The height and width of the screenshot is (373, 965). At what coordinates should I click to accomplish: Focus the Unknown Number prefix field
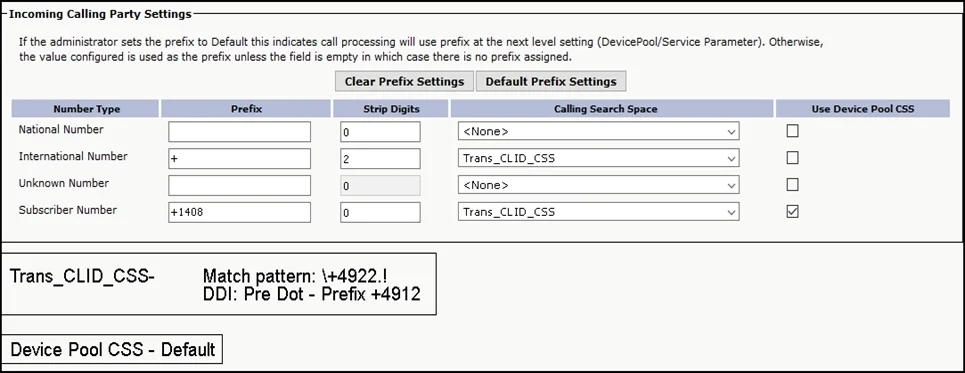239,185
